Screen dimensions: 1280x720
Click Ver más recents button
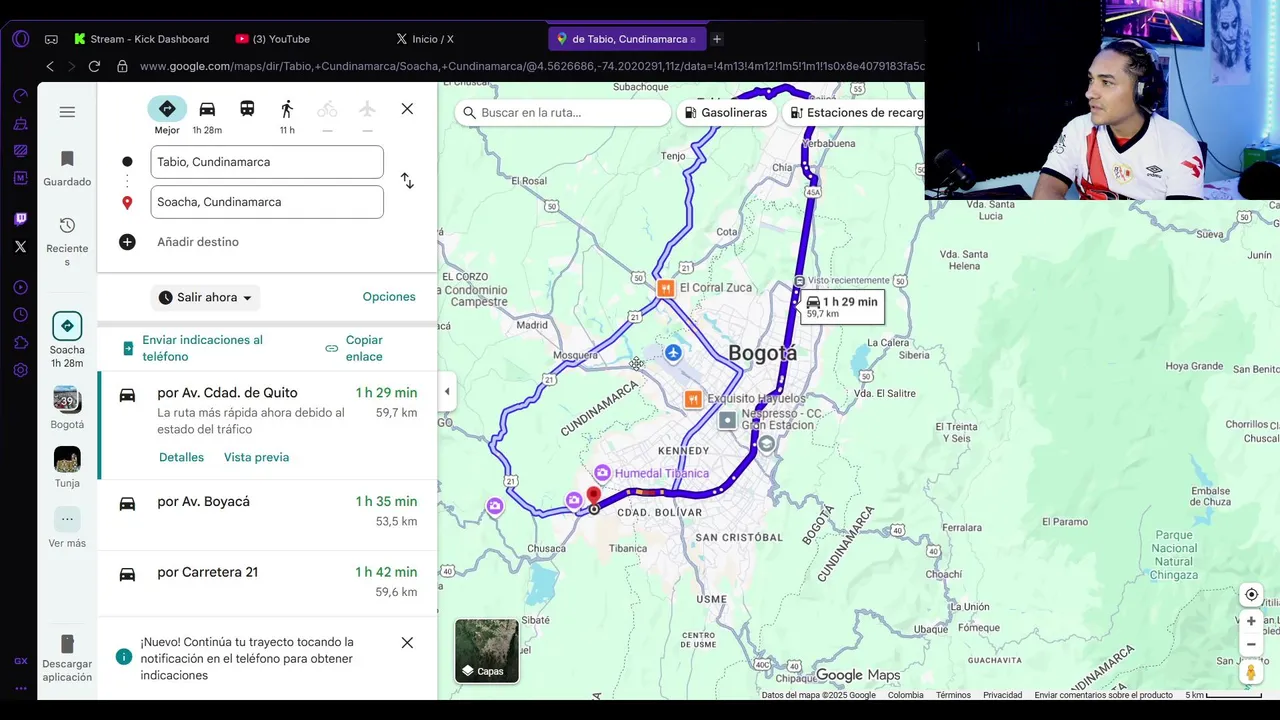pyautogui.click(x=67, y=528)
